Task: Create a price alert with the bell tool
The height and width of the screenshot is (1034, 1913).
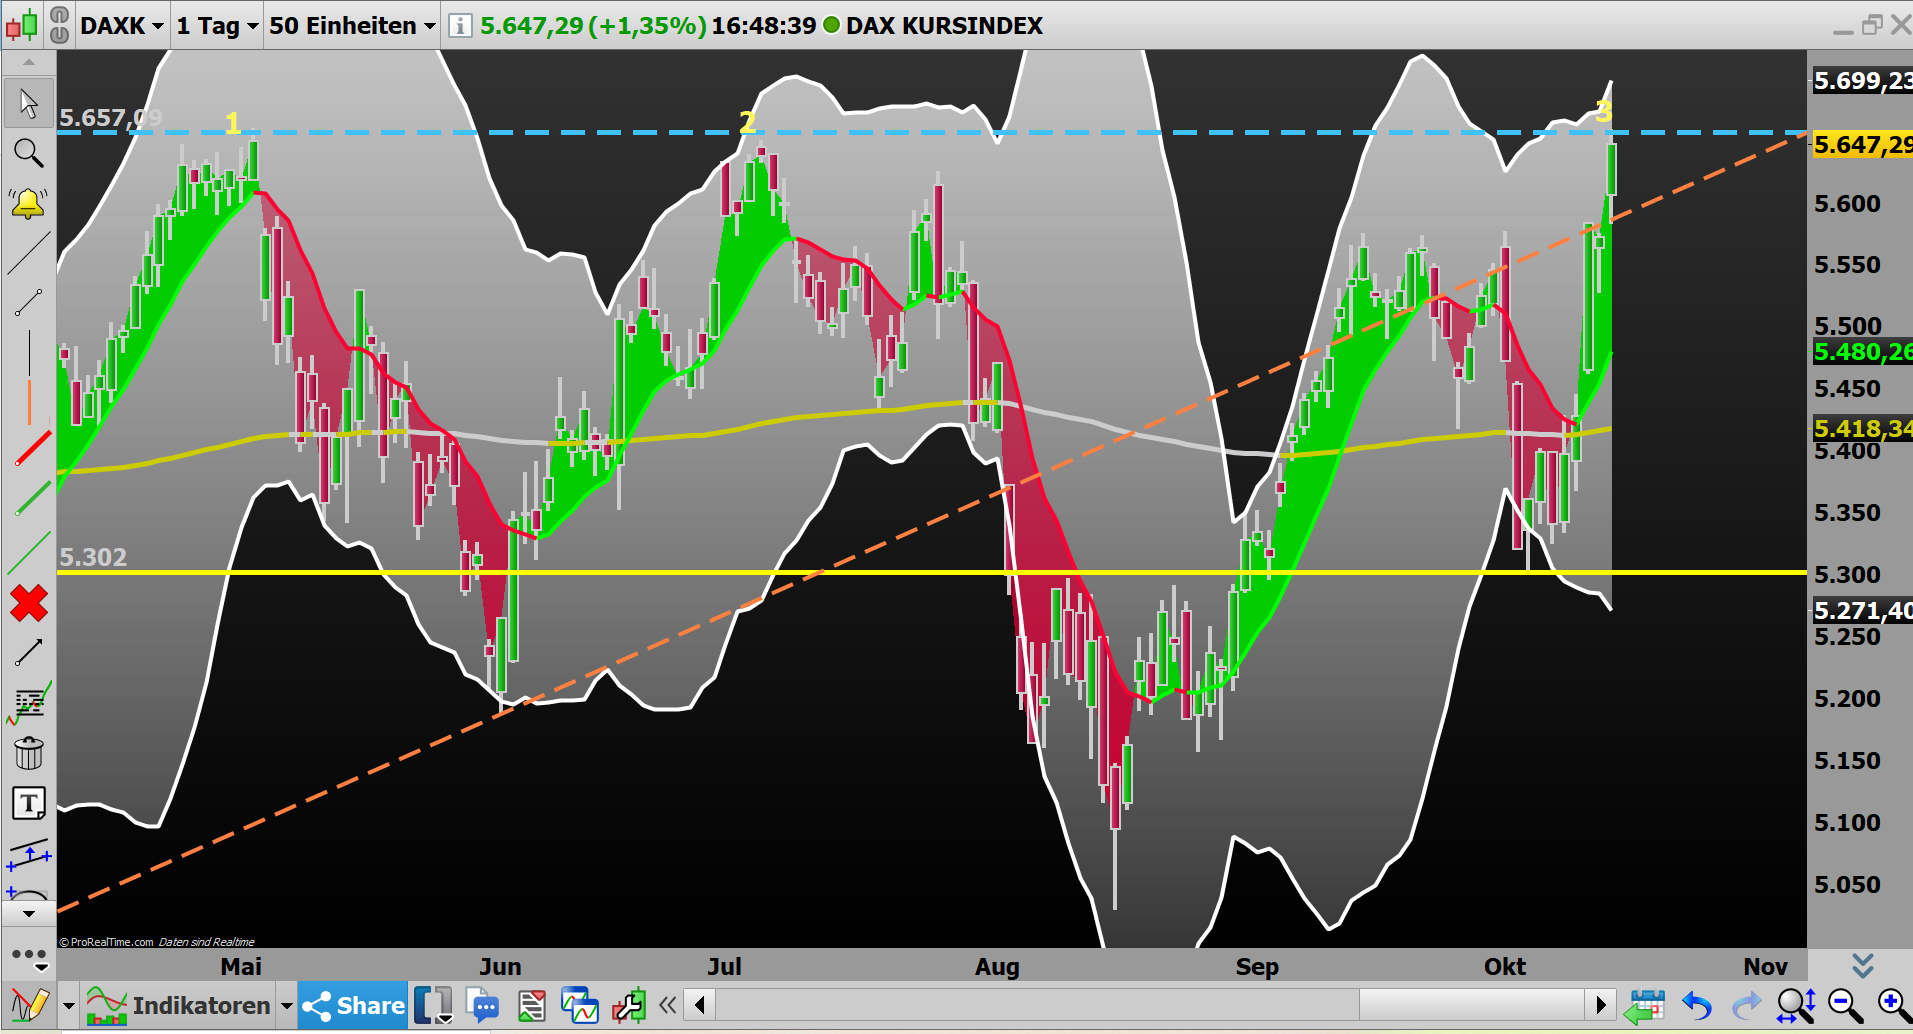Action: coord(29,201)
